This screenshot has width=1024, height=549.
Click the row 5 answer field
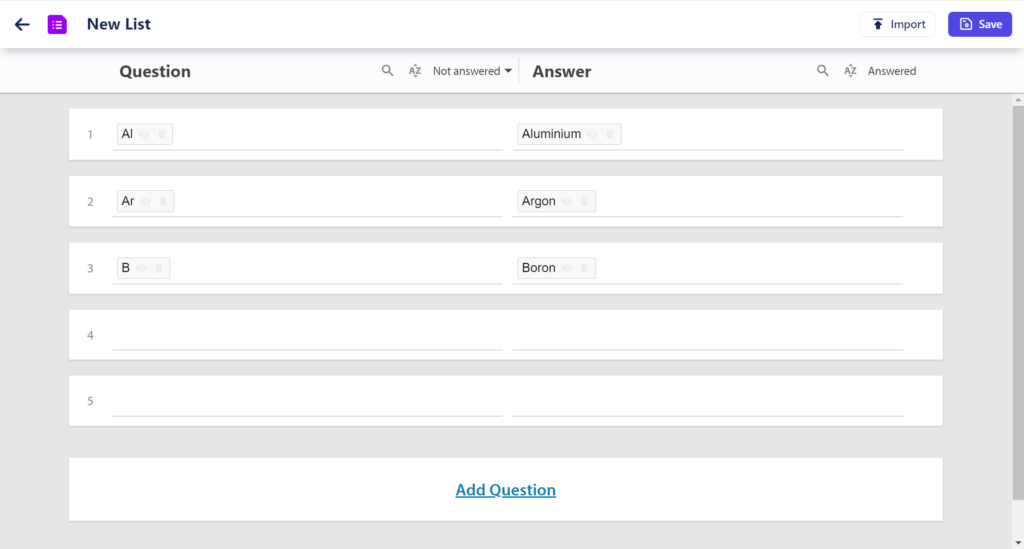point(708,401)
